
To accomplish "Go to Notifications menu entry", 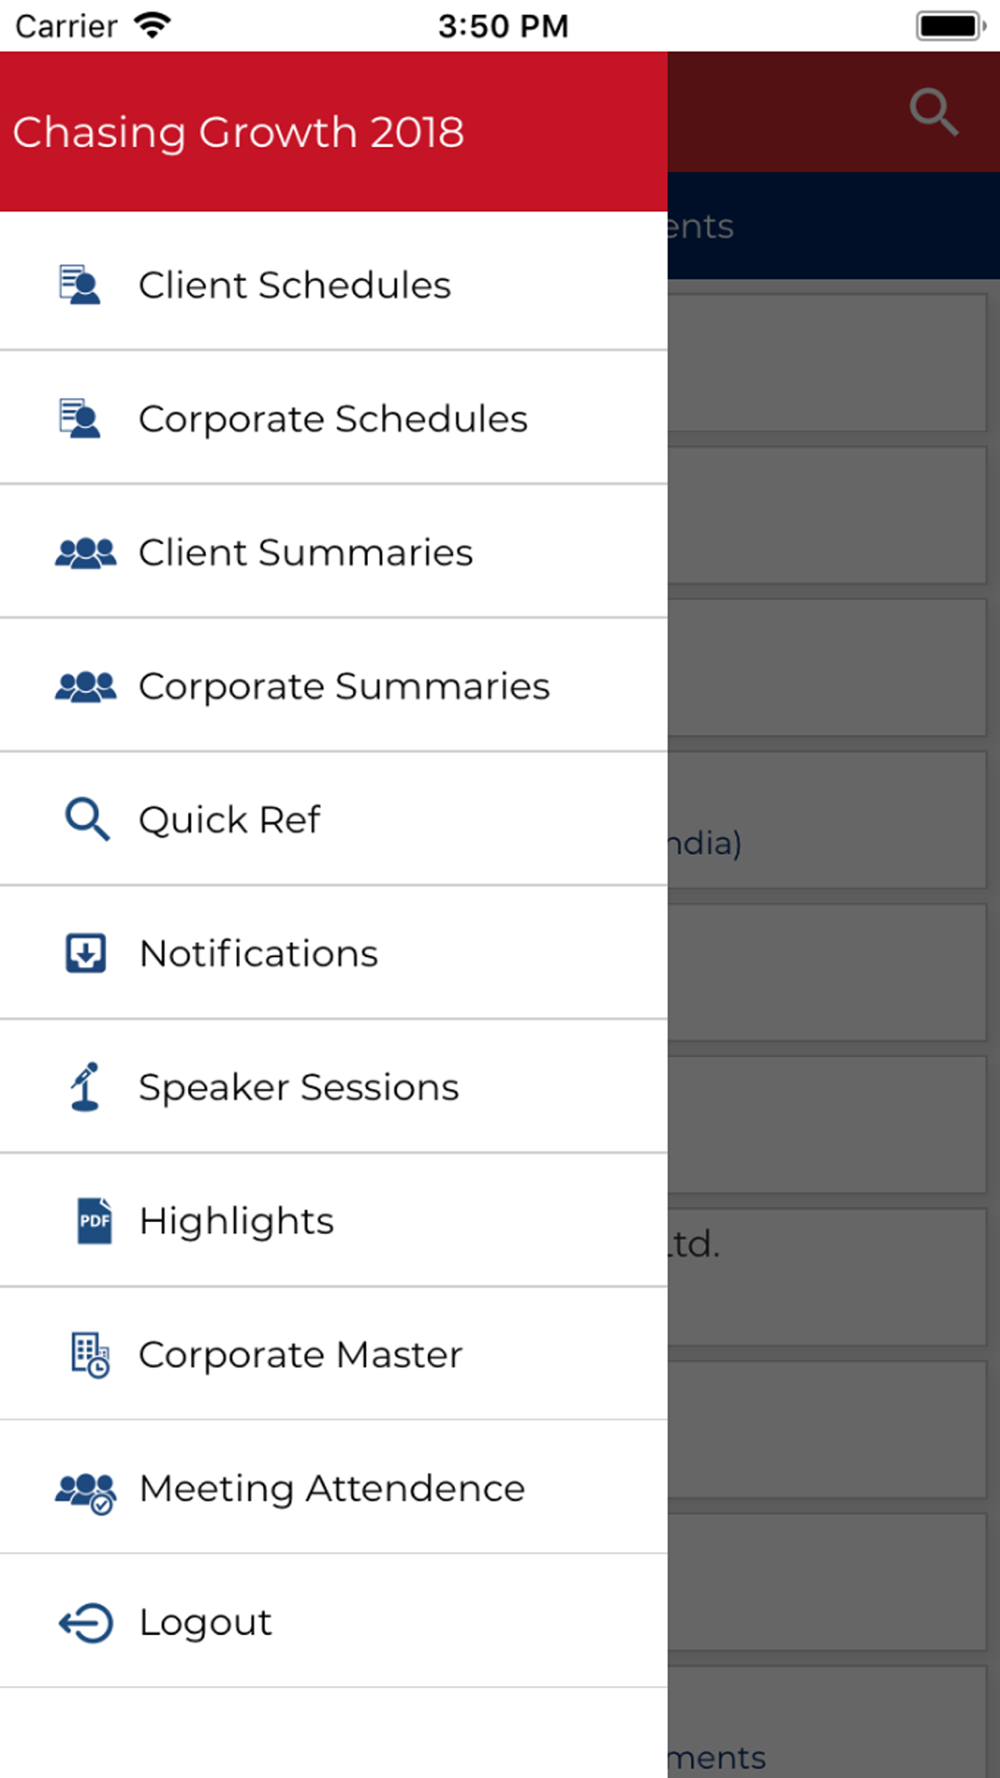I will tap(258, 954).
